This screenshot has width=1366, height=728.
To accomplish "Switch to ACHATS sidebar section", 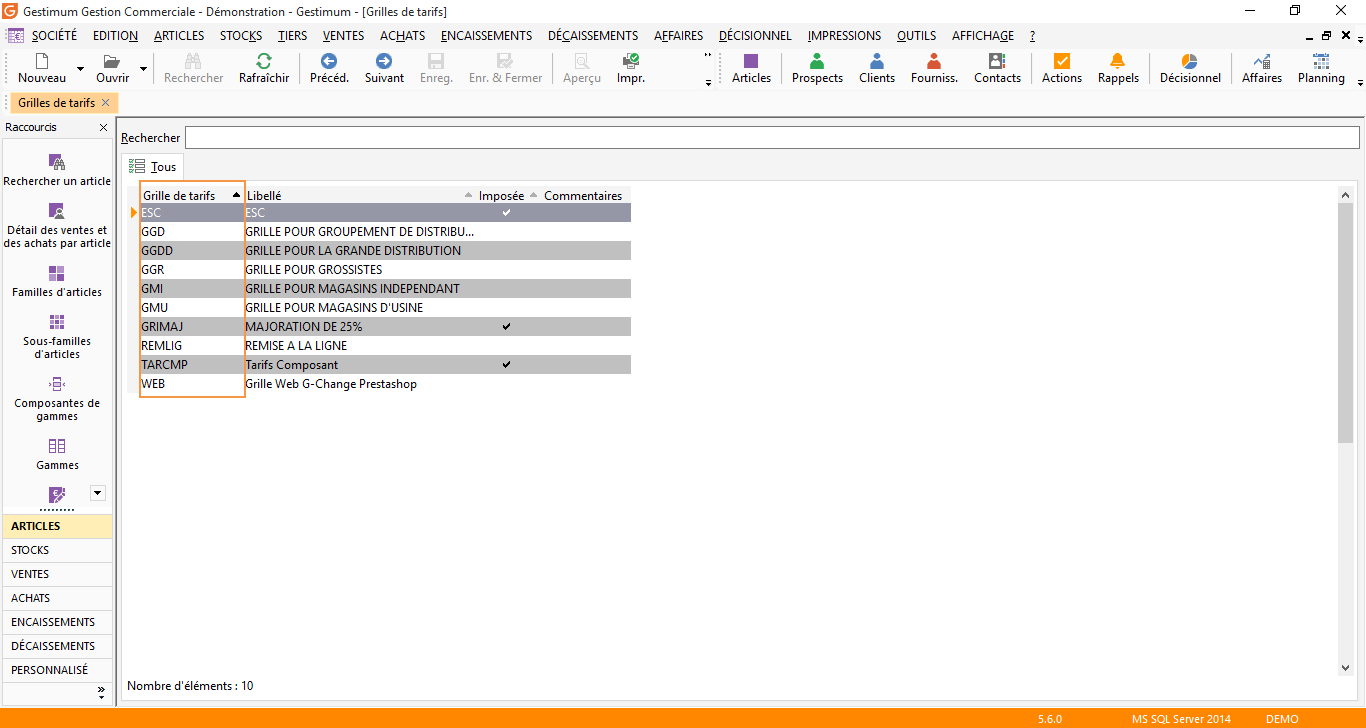I will (57, 598).
